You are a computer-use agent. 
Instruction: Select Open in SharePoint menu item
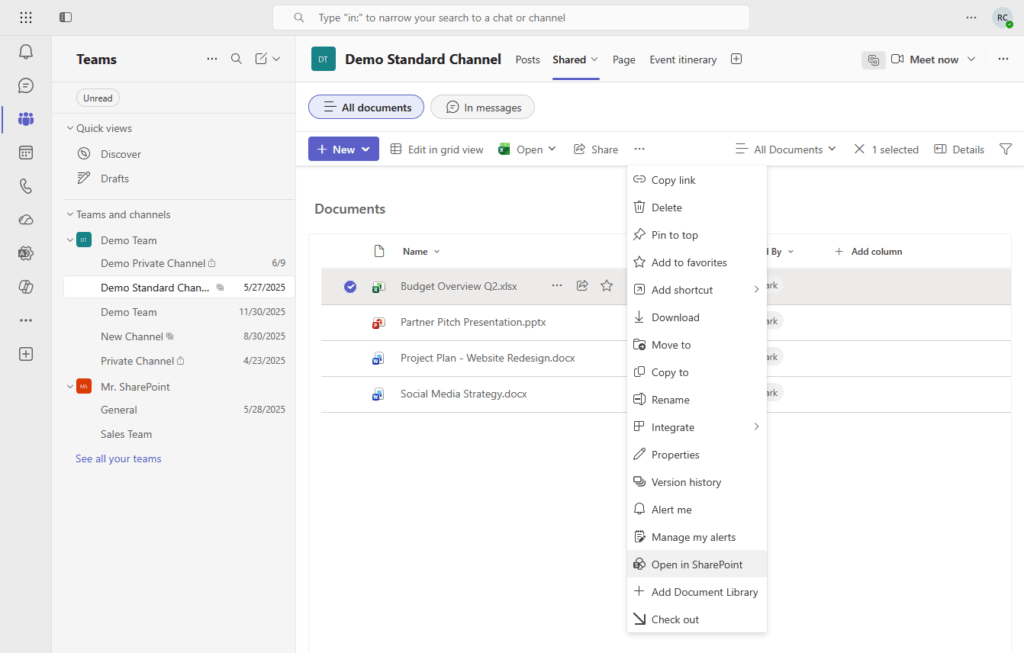coord(696,564)
